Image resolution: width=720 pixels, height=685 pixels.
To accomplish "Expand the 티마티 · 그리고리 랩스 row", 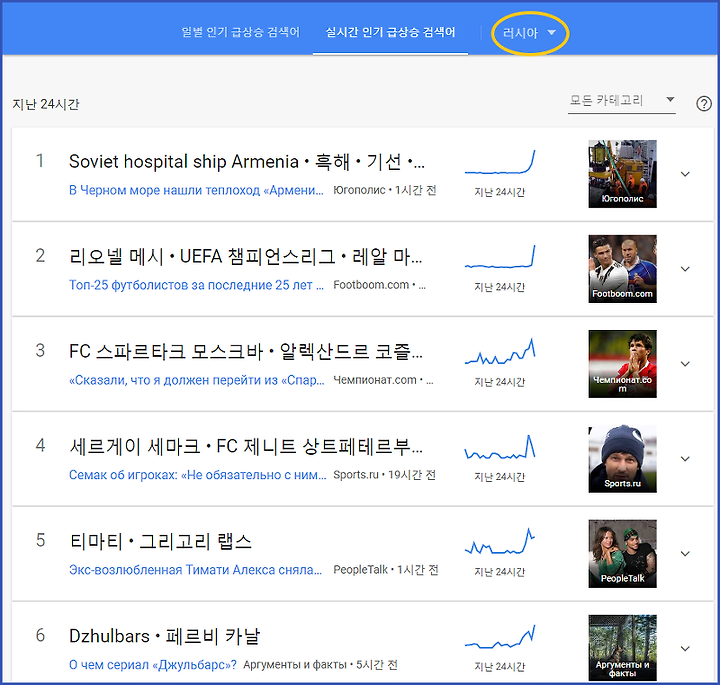I will coord(685,554).
